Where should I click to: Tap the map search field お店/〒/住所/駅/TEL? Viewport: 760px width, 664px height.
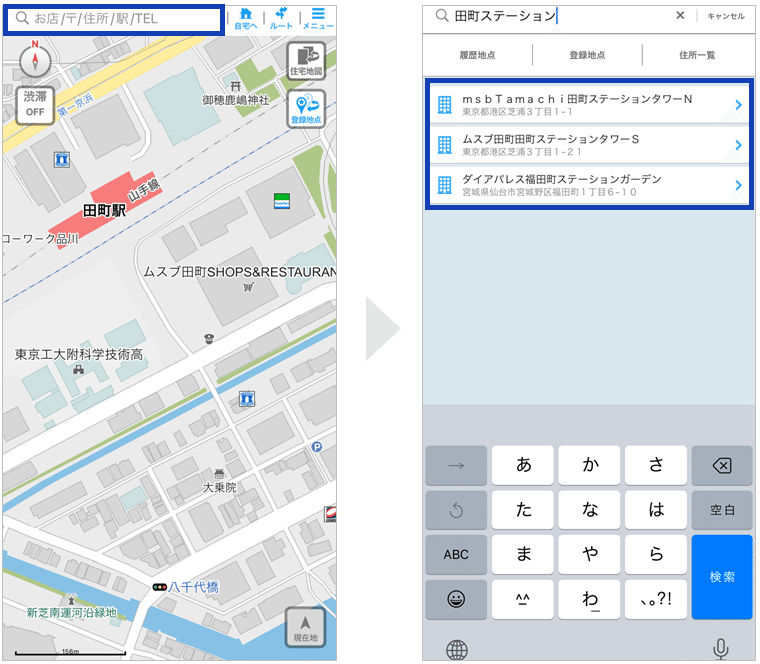[114, 19]
